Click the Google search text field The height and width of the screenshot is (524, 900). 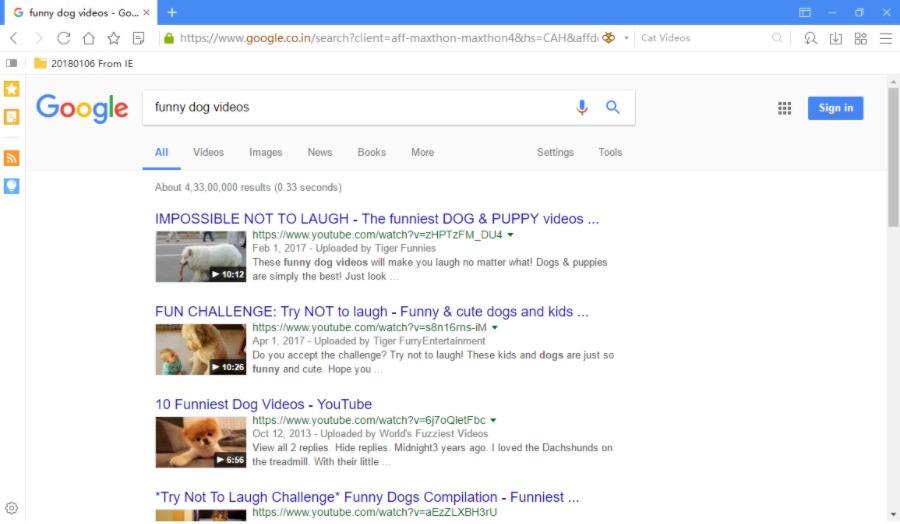[359, 107]
